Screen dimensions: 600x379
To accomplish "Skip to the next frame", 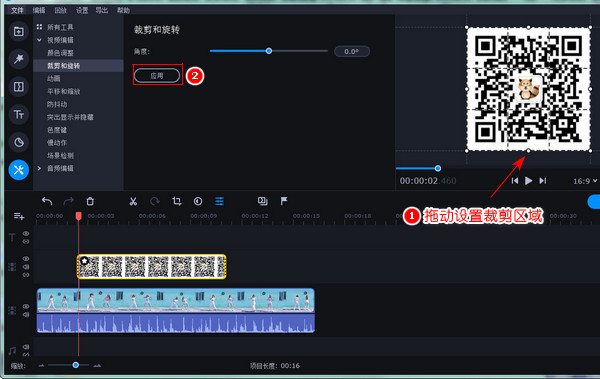I will pyautogui.click(x=543, y=181).
